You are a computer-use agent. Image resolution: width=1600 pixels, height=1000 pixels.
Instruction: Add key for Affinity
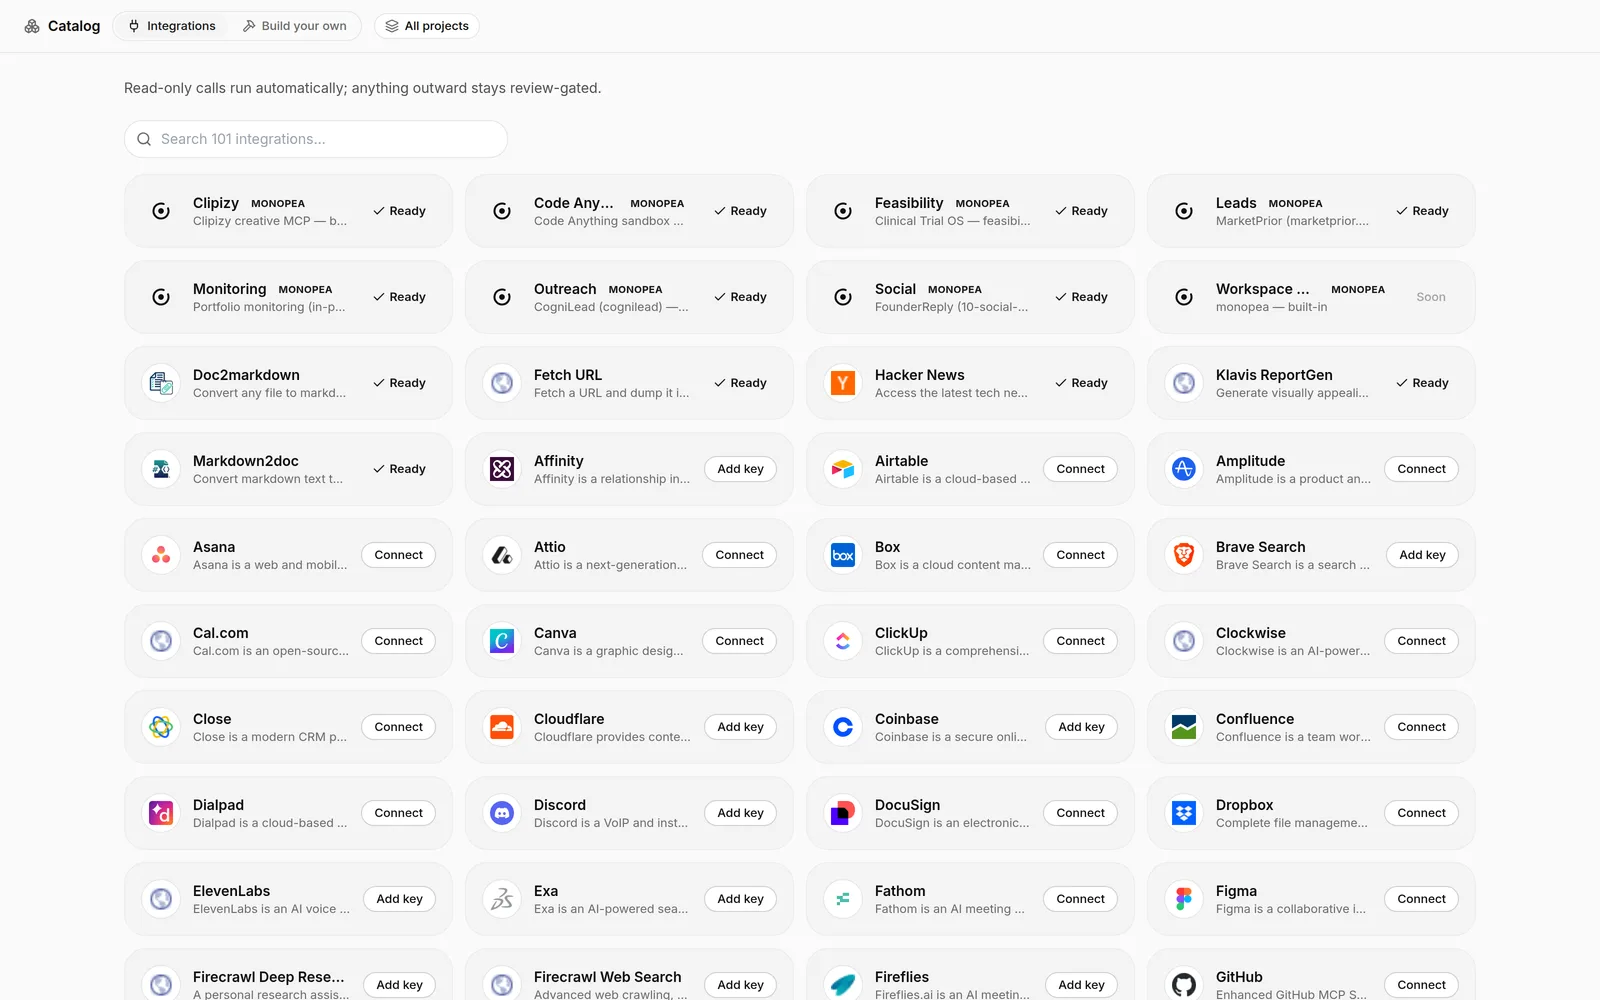(740, 469)
